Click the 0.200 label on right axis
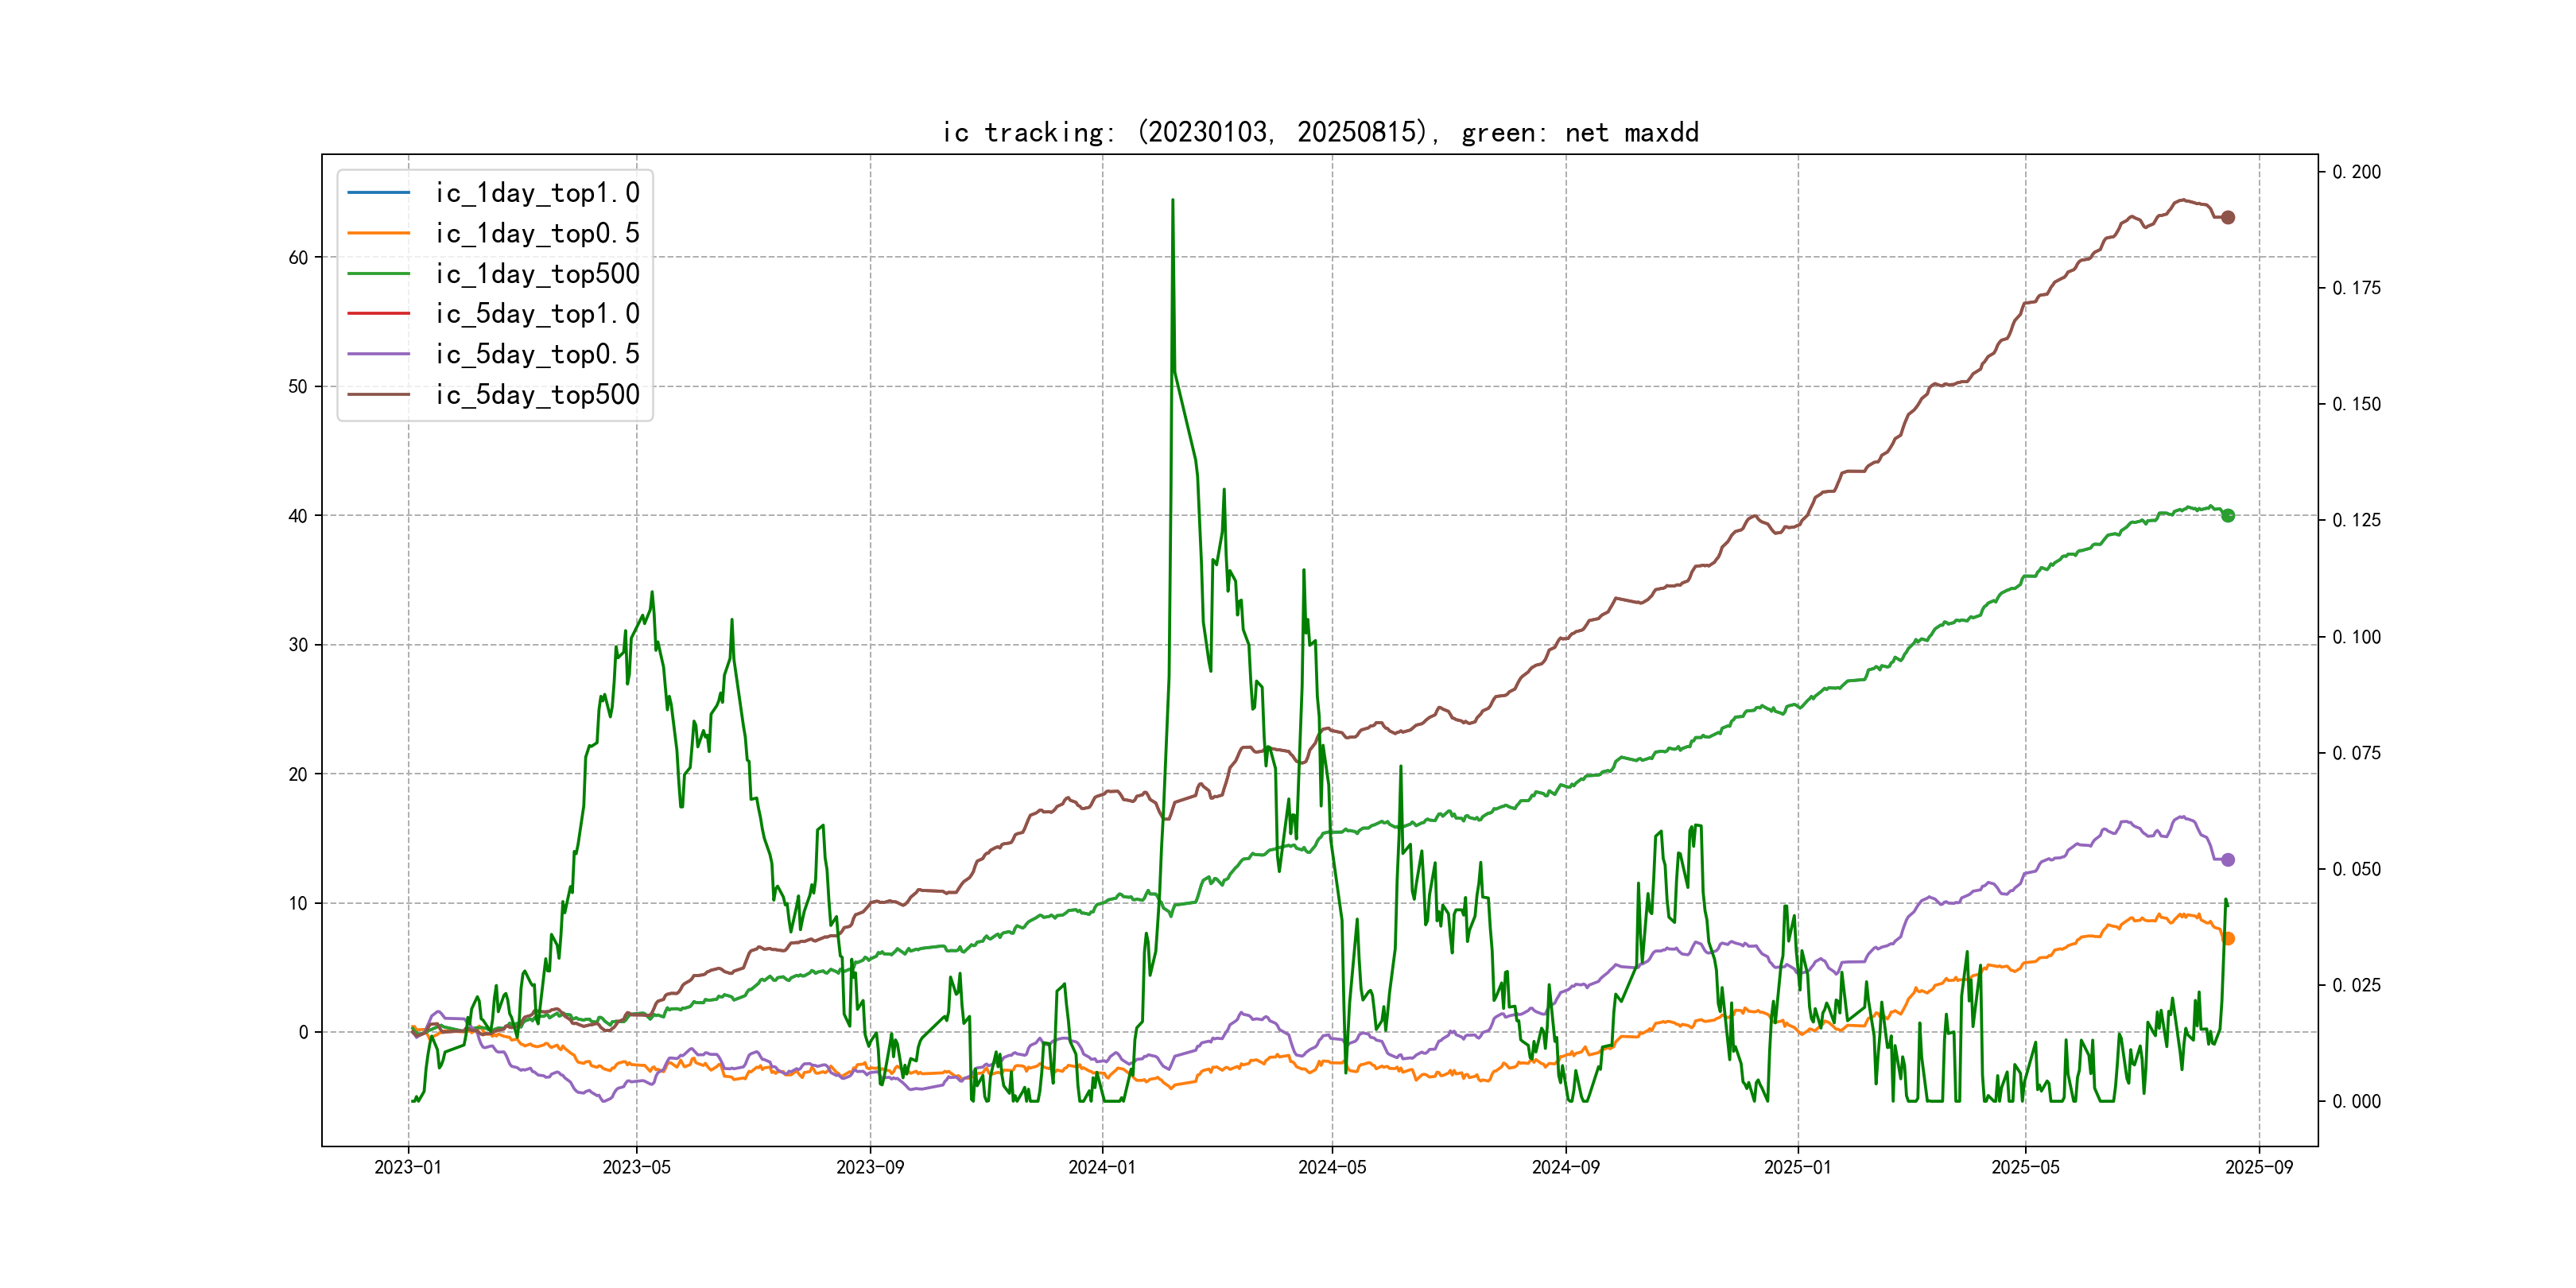Image resolution: width=2576 pixels, height=1288 pixels. tap(2356, 172)
